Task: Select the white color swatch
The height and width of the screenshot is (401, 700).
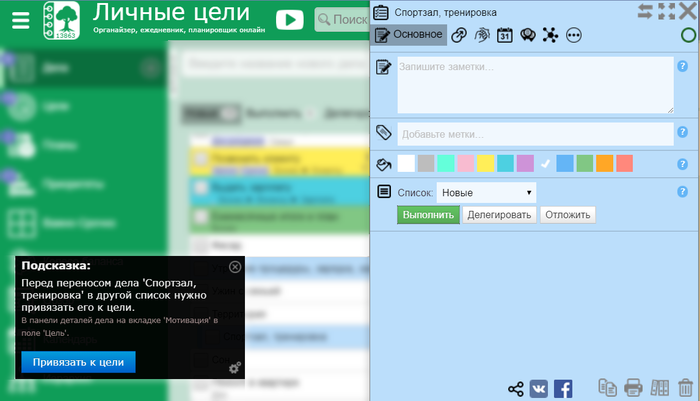Action: click(x=406, y=163)
